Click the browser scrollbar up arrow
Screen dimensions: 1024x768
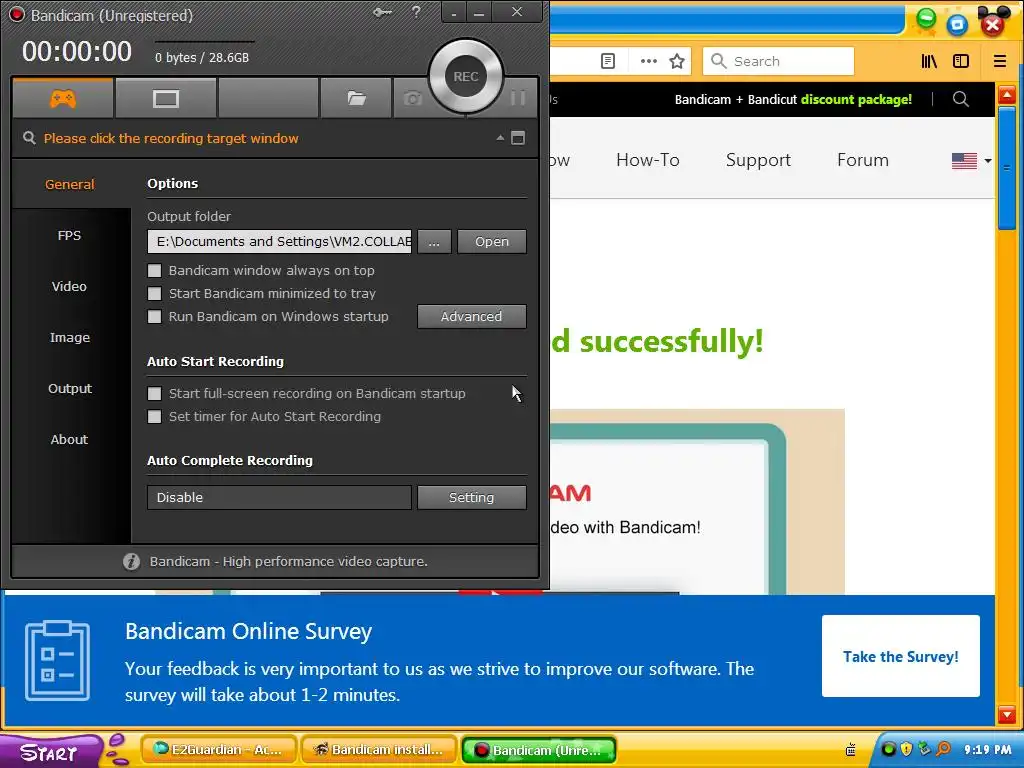pos(1006,95)
